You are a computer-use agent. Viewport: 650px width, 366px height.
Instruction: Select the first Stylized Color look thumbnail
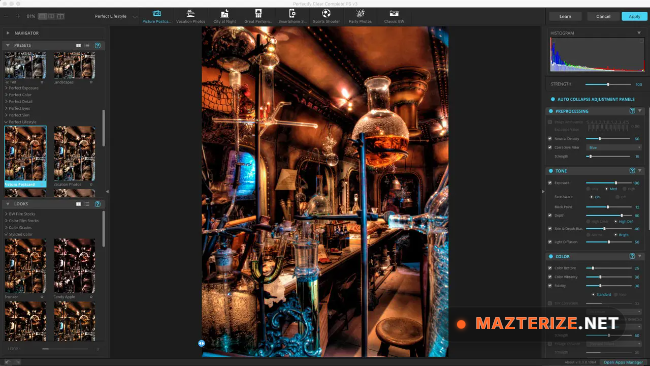point(25,266)
